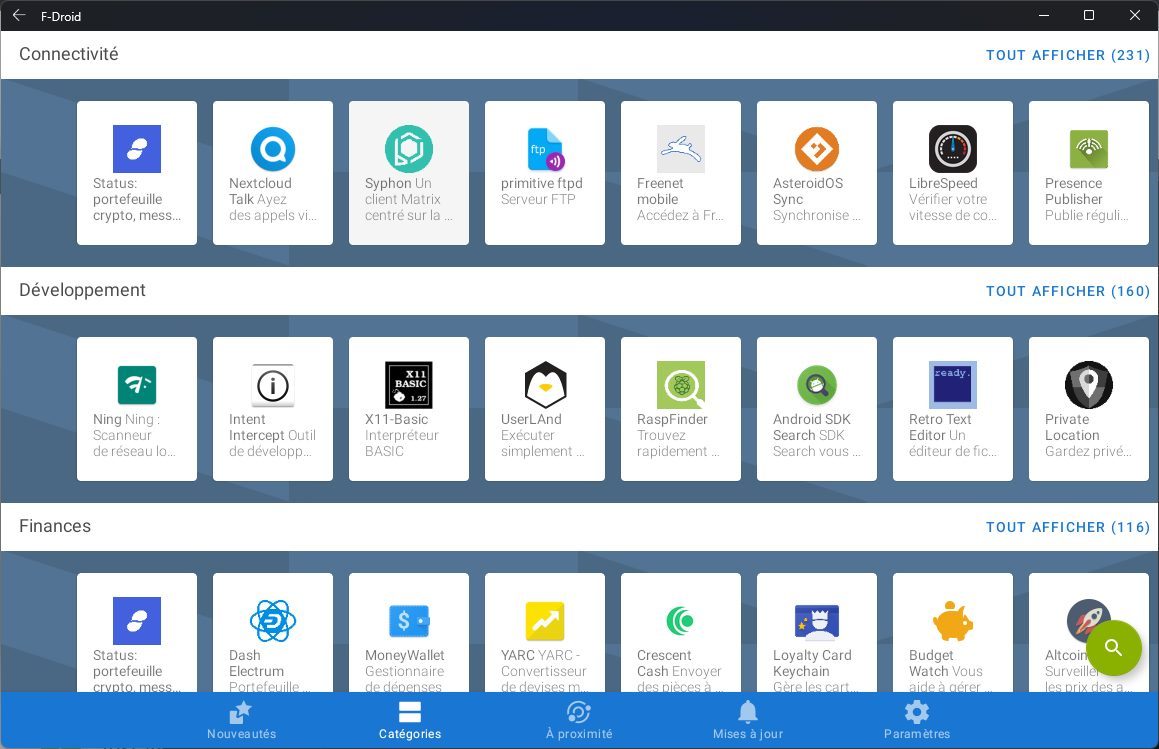The image size is (1159, 749).
Task: Show all 116 Finances apps
Action: (1067, 526)
